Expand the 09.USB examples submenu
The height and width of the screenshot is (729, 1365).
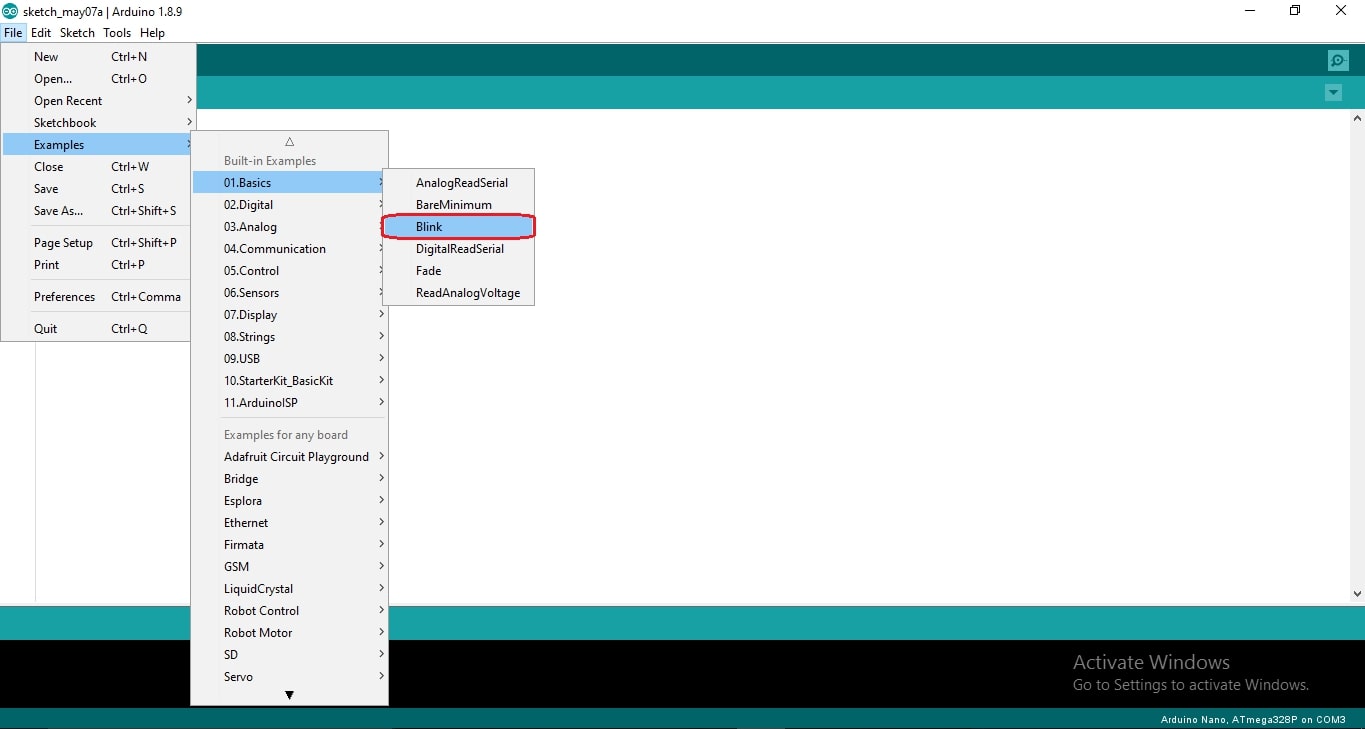click(x=289, y=359)
